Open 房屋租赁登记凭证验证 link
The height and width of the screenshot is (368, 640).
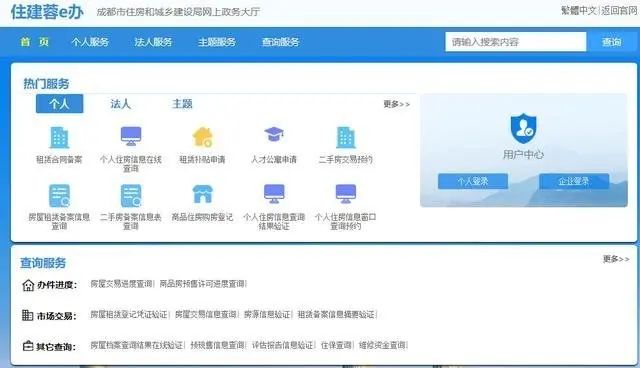pos(129,314)
